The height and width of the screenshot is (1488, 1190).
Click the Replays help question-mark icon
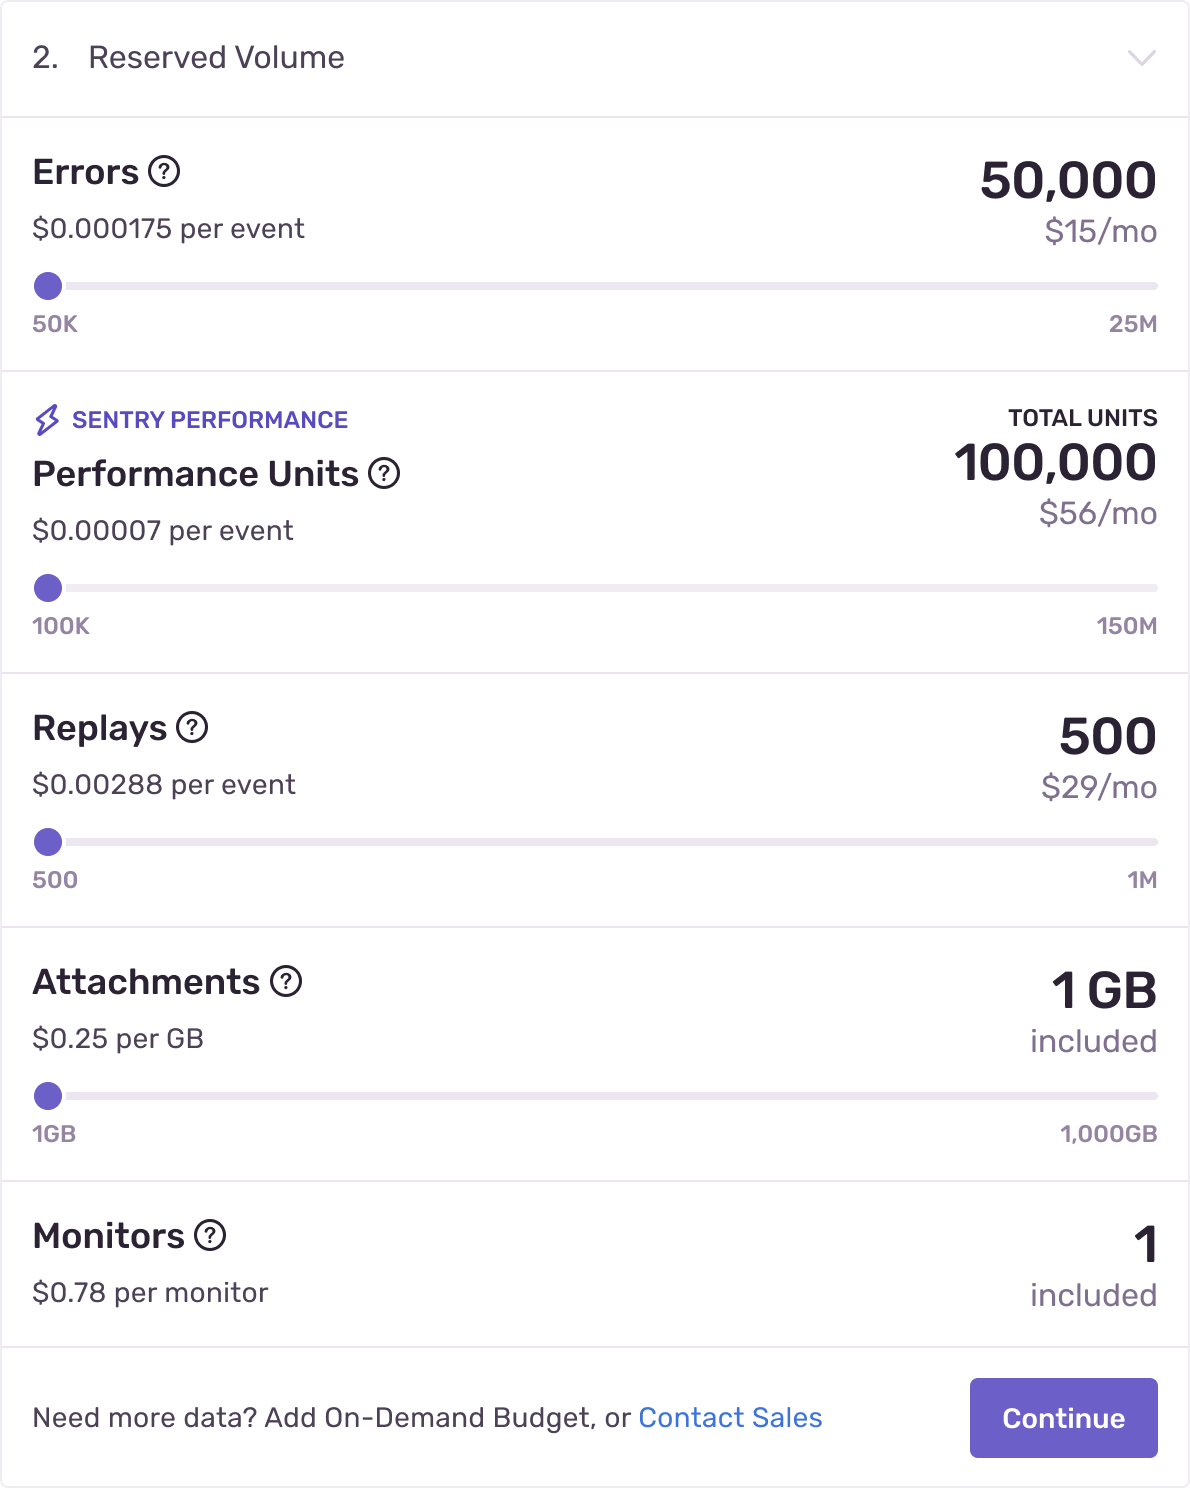click(x=192, y=728)
